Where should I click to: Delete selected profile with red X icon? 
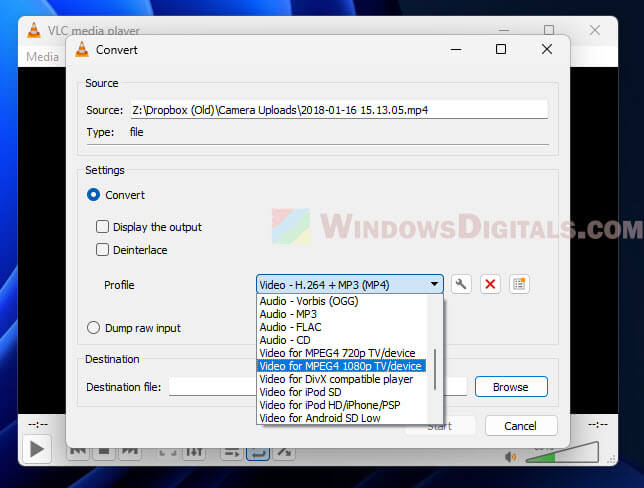tap(490, 284)
